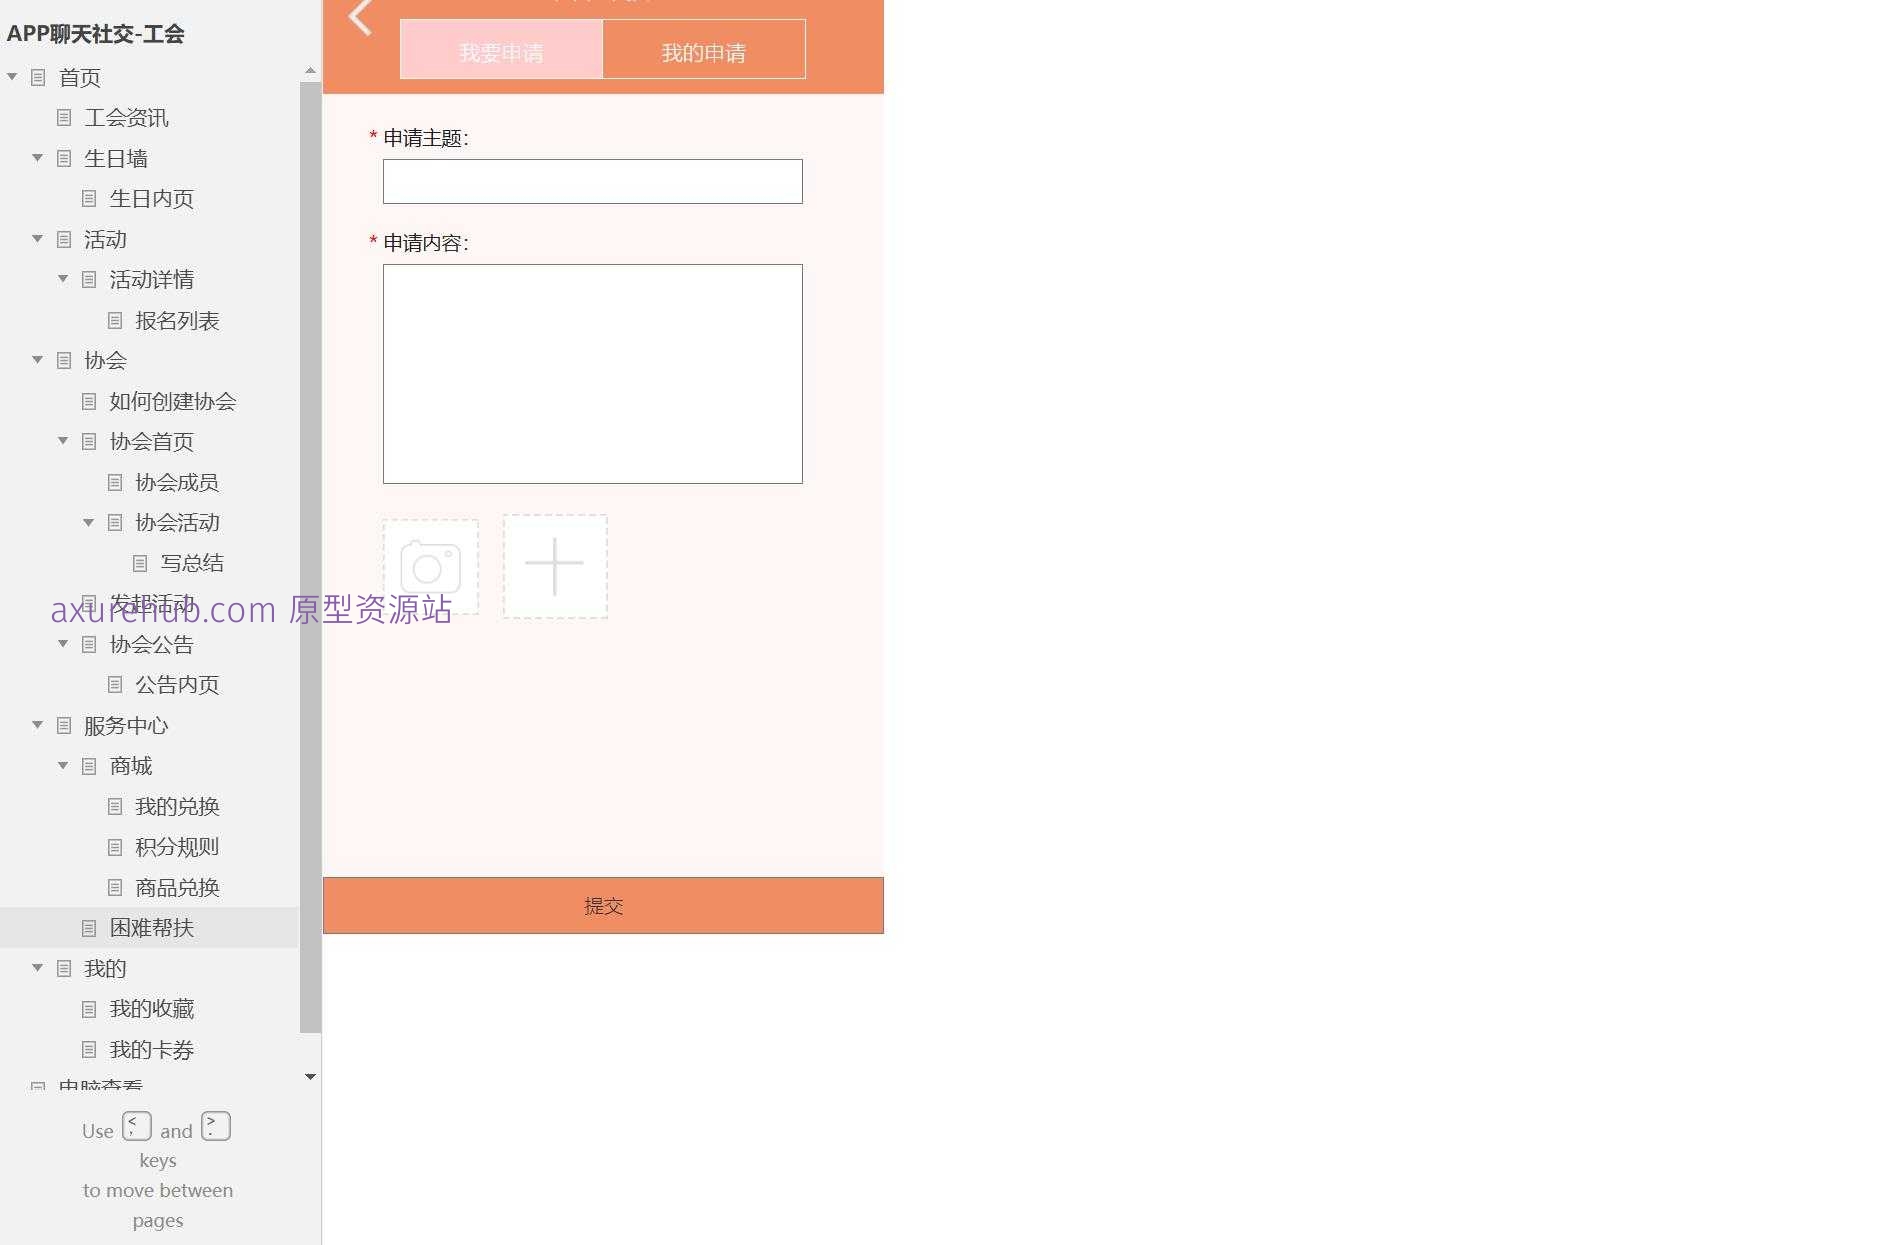The width and height of the screenshot is (1893, 1245).
Task: Click the page icon next to 工会资讯
Action: pos(63,118)
